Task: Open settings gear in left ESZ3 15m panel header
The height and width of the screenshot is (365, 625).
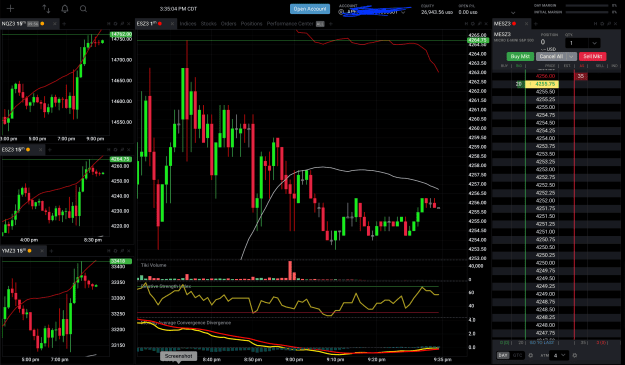Action: click(x=115, y=150)
